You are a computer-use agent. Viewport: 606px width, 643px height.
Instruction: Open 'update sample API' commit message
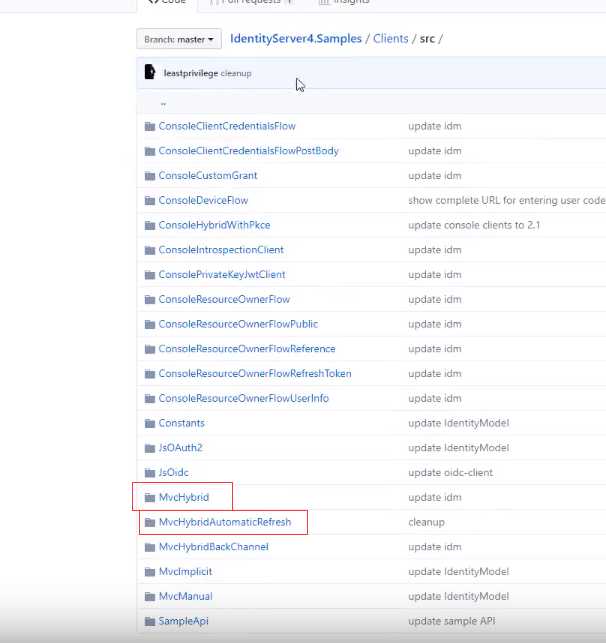(x=451, y=621)
